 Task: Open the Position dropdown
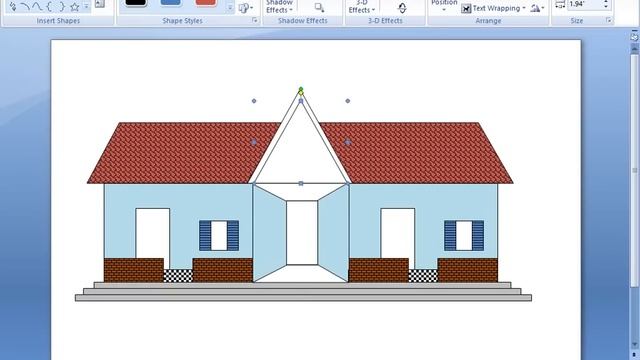click(444, 5)
